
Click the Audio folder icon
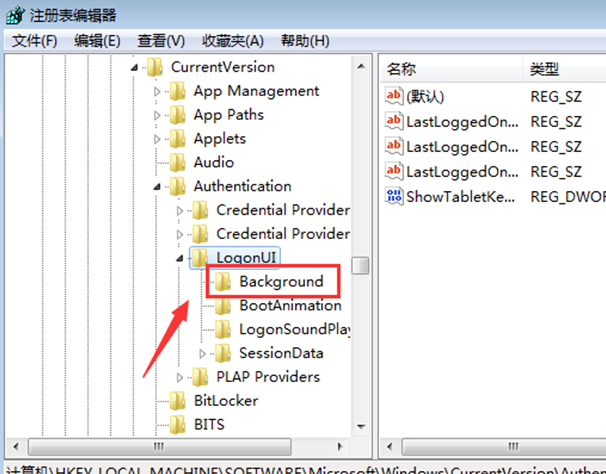177,163
